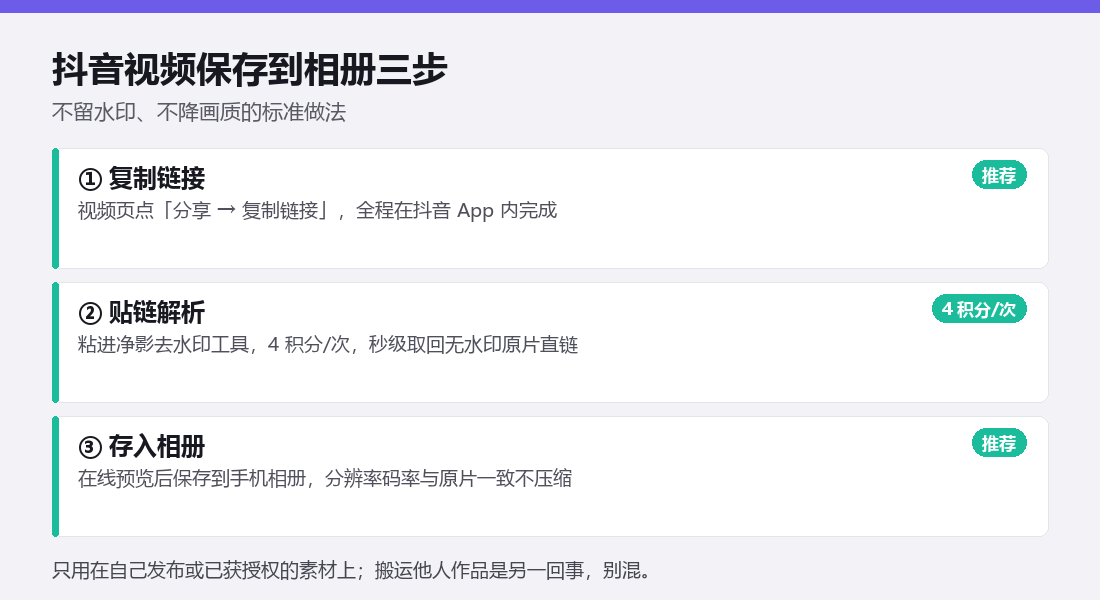
Task: Select the description starting 粘进净影去水印工具
Action: (x=328, y=345)
